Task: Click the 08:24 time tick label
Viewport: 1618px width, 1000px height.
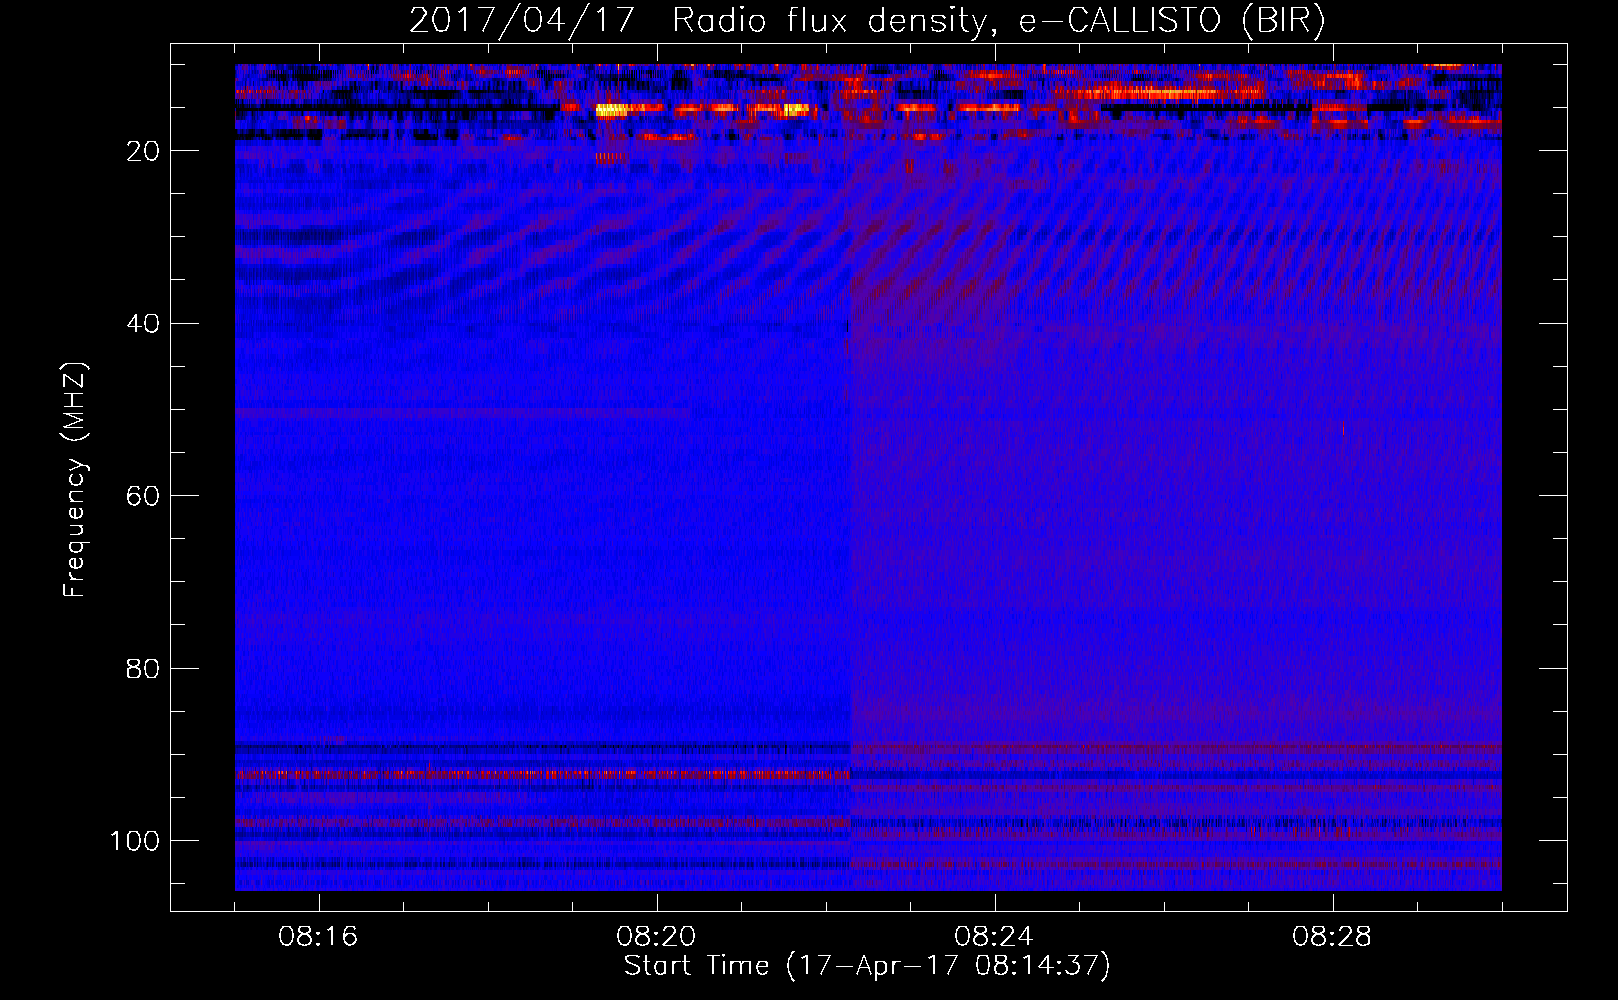Action: [x=994, y=937]
